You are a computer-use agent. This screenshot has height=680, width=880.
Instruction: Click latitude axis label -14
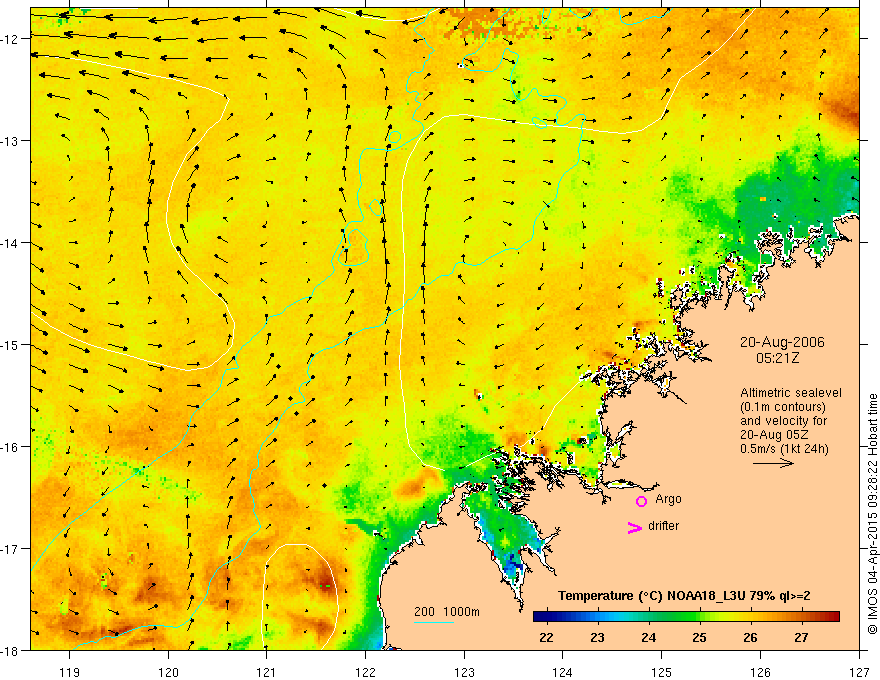click(x=10, y=243)
